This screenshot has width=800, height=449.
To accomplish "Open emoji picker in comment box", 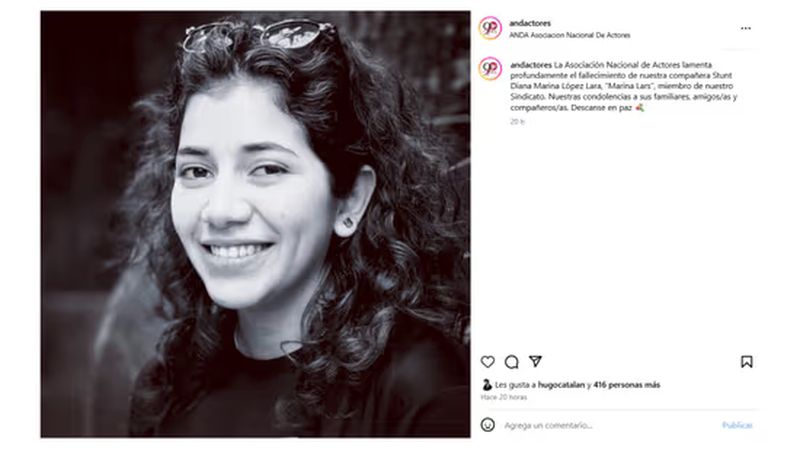I will [488, 425].
